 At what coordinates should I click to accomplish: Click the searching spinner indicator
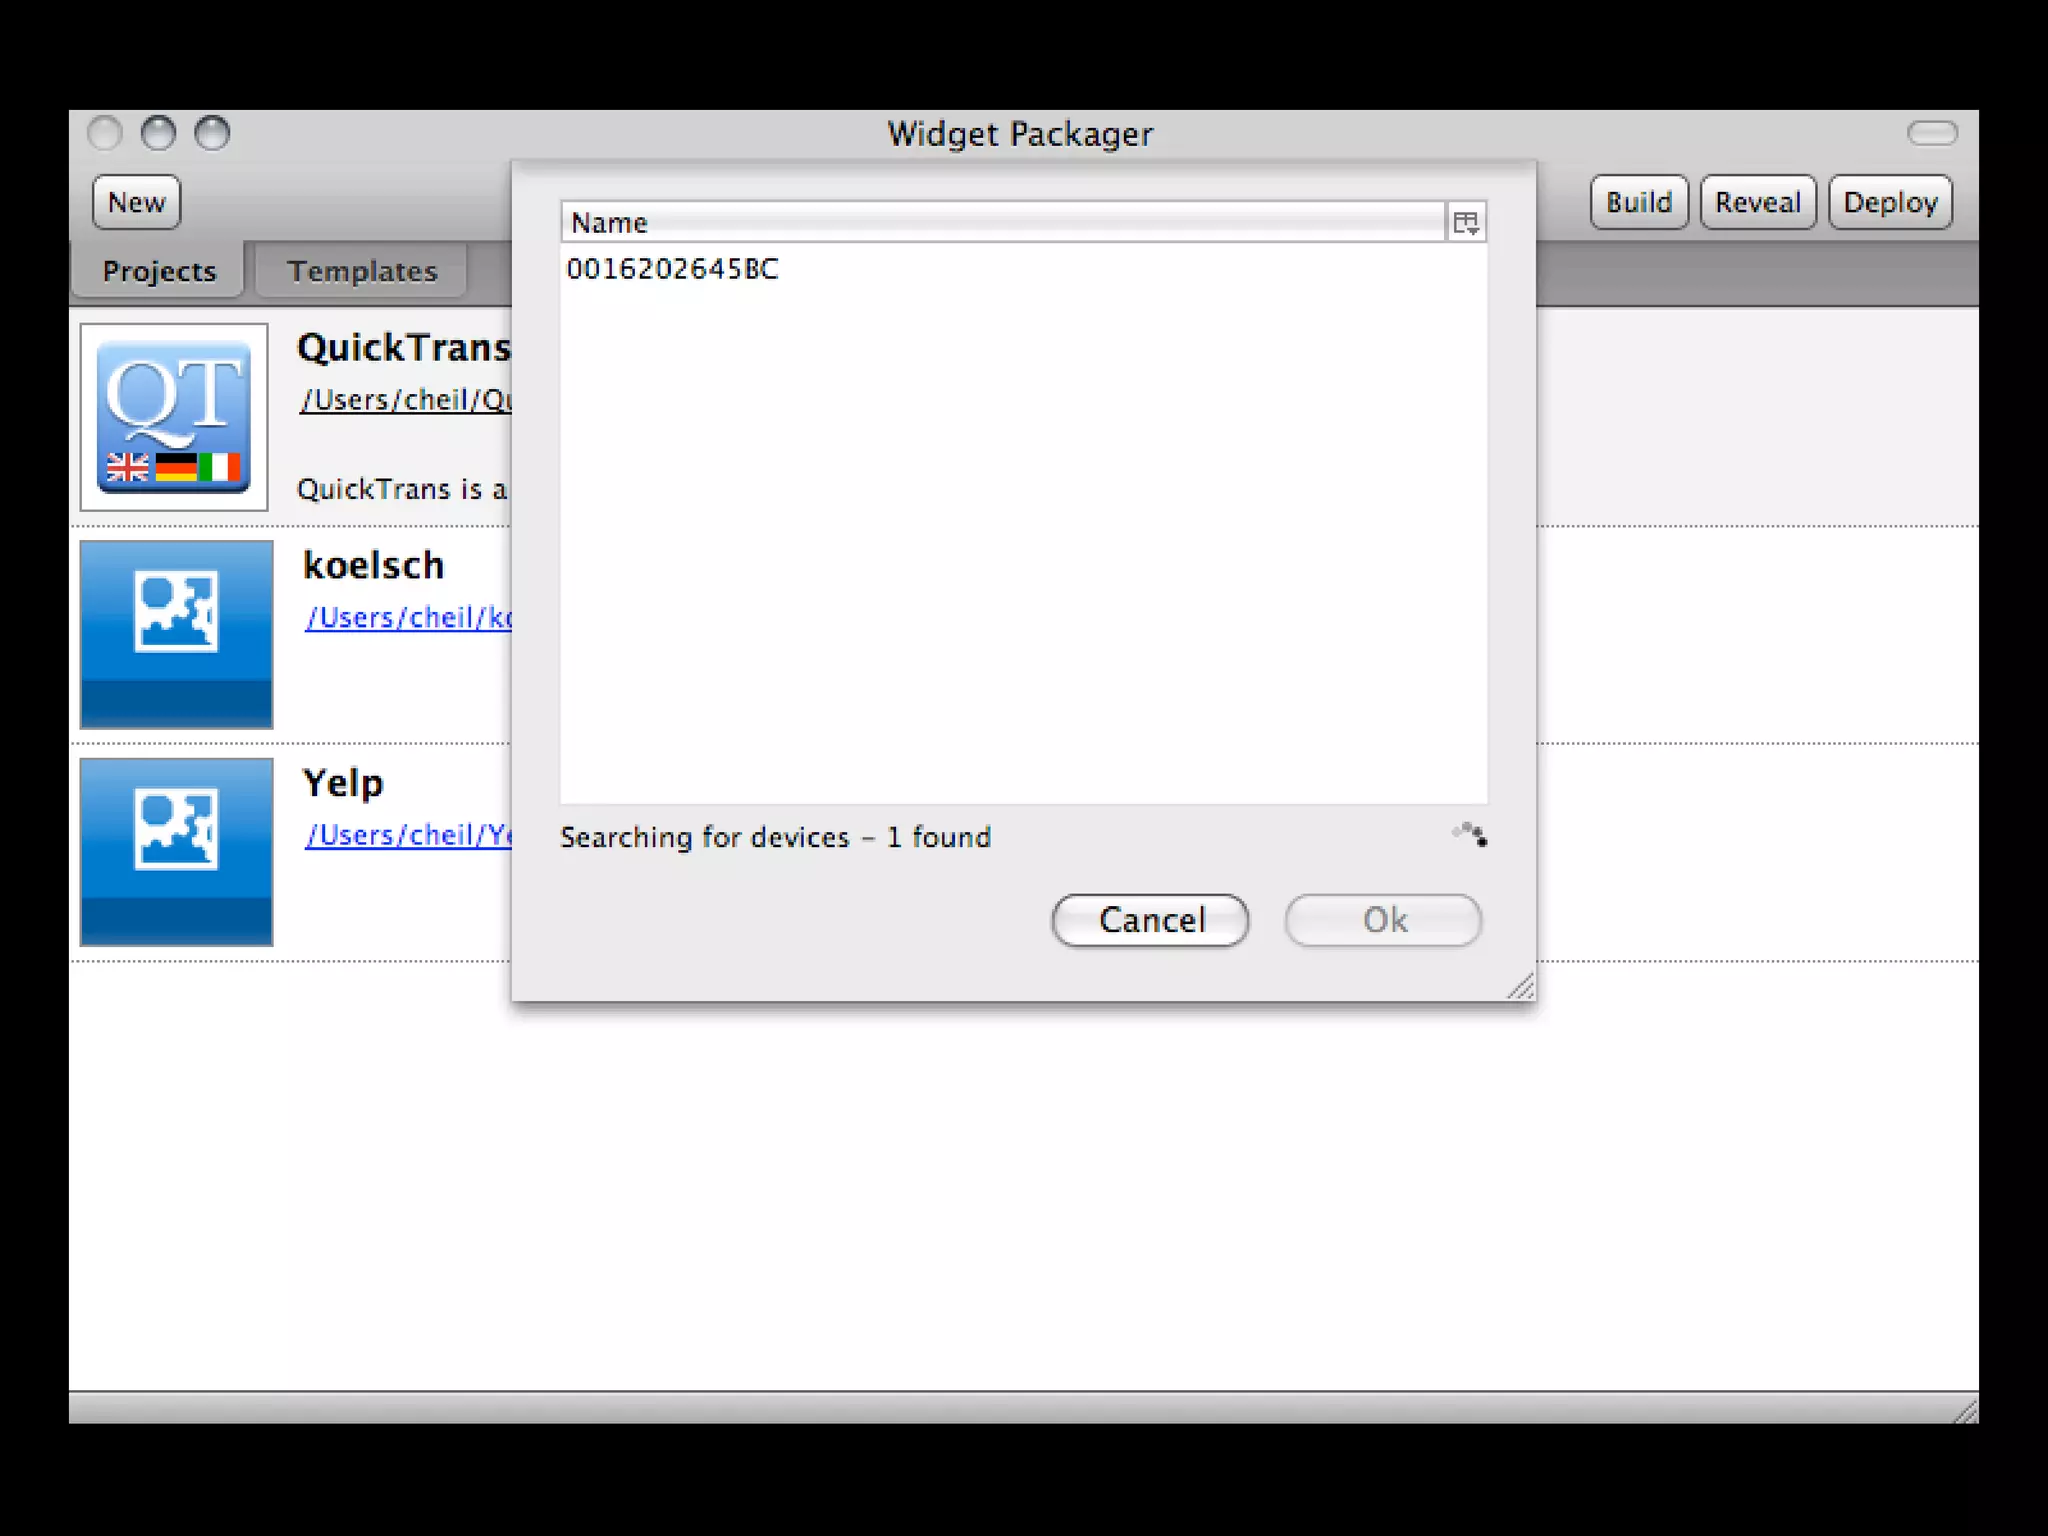[x=1470, y=835]
